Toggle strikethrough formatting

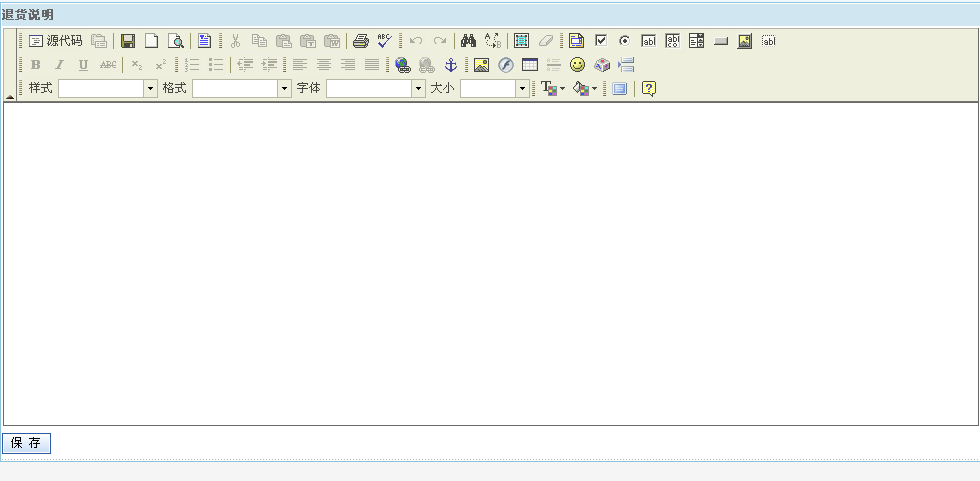tap(108, 64)
